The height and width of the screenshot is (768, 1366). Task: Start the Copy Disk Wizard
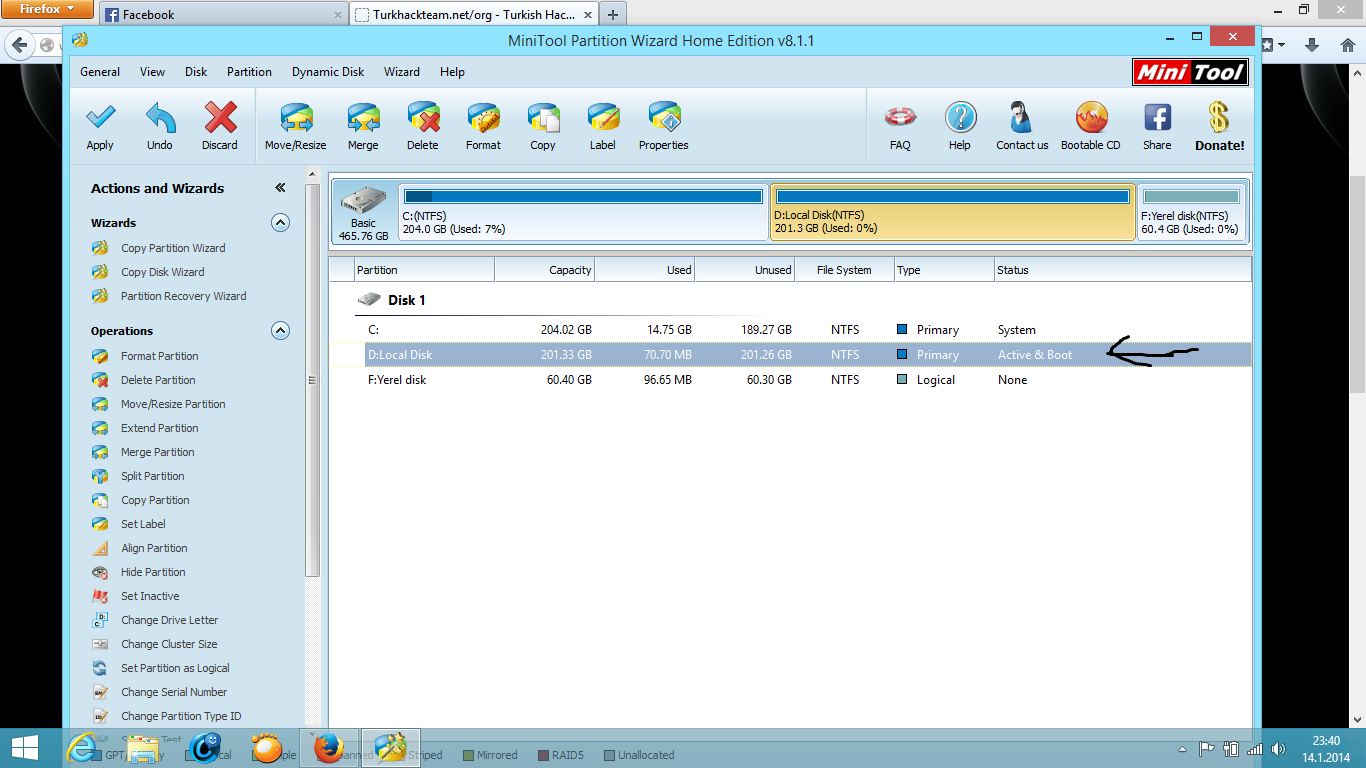[x=163, y=272]
